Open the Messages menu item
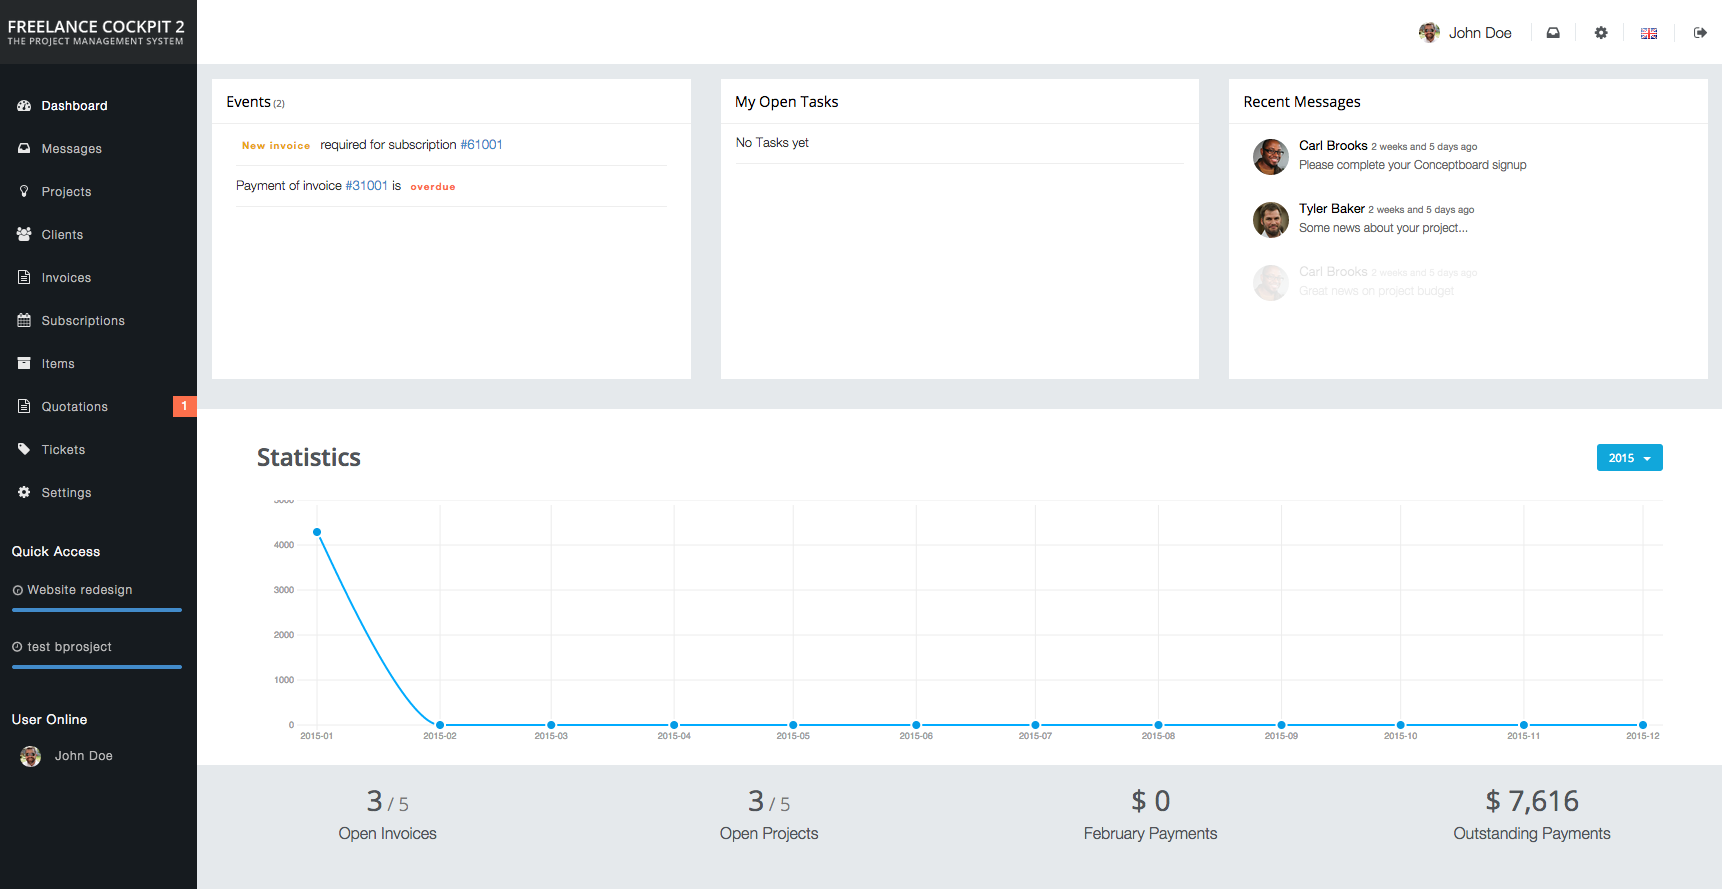Viewport: 1722px width, 889px height. coord(98,148)
